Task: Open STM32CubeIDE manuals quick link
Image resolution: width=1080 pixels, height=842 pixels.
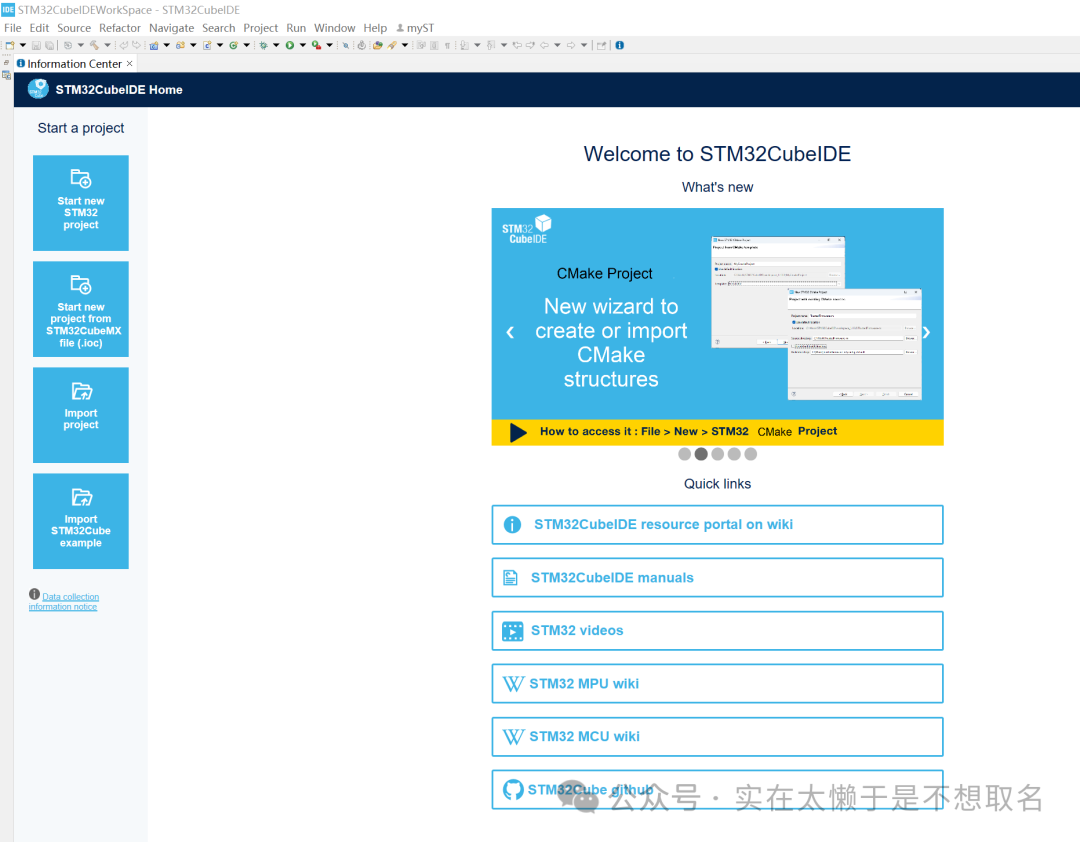Action: tap(717, 577)
